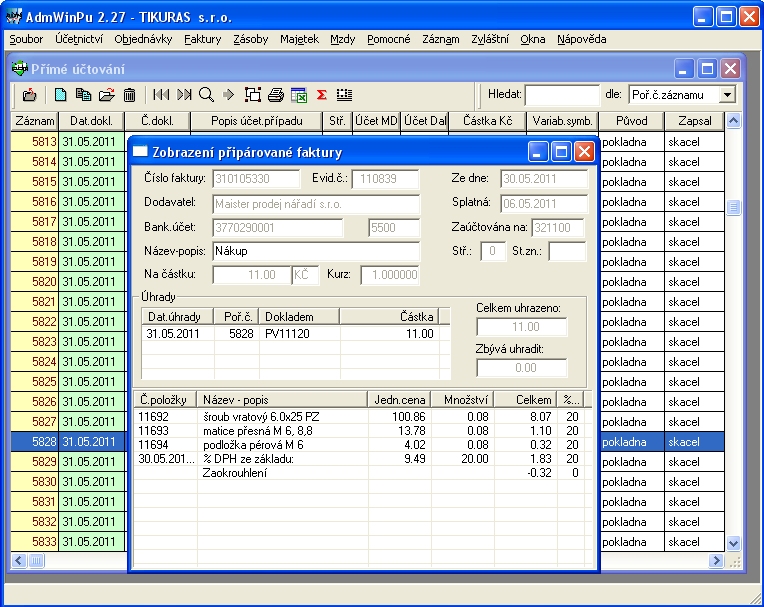
Task: Click the vertical scrollbar thumb
Action: (733, 208)
